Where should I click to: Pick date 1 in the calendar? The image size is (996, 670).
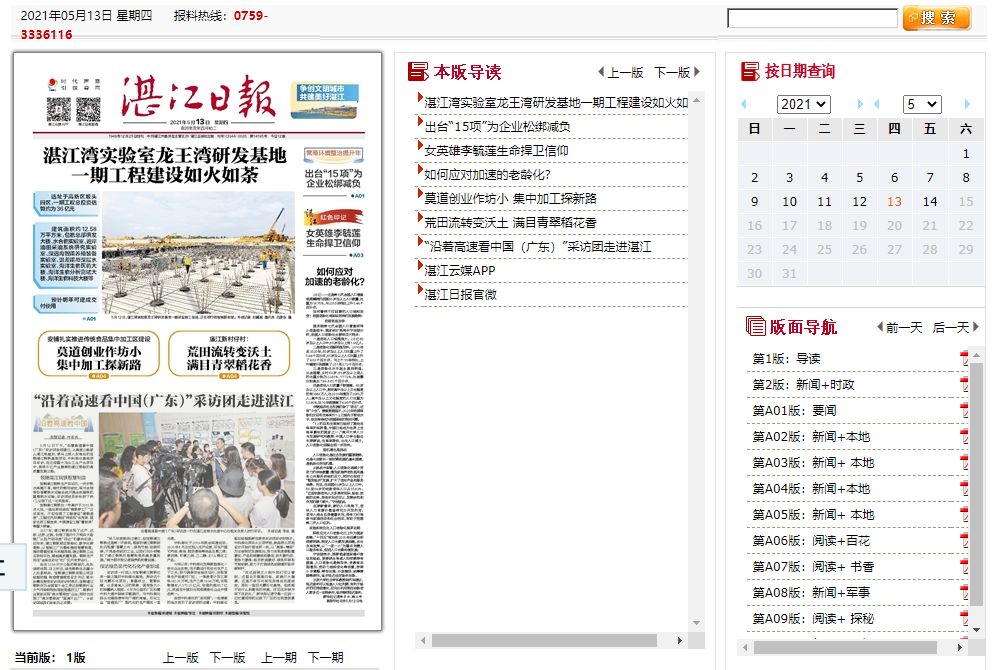coord(966,154)
